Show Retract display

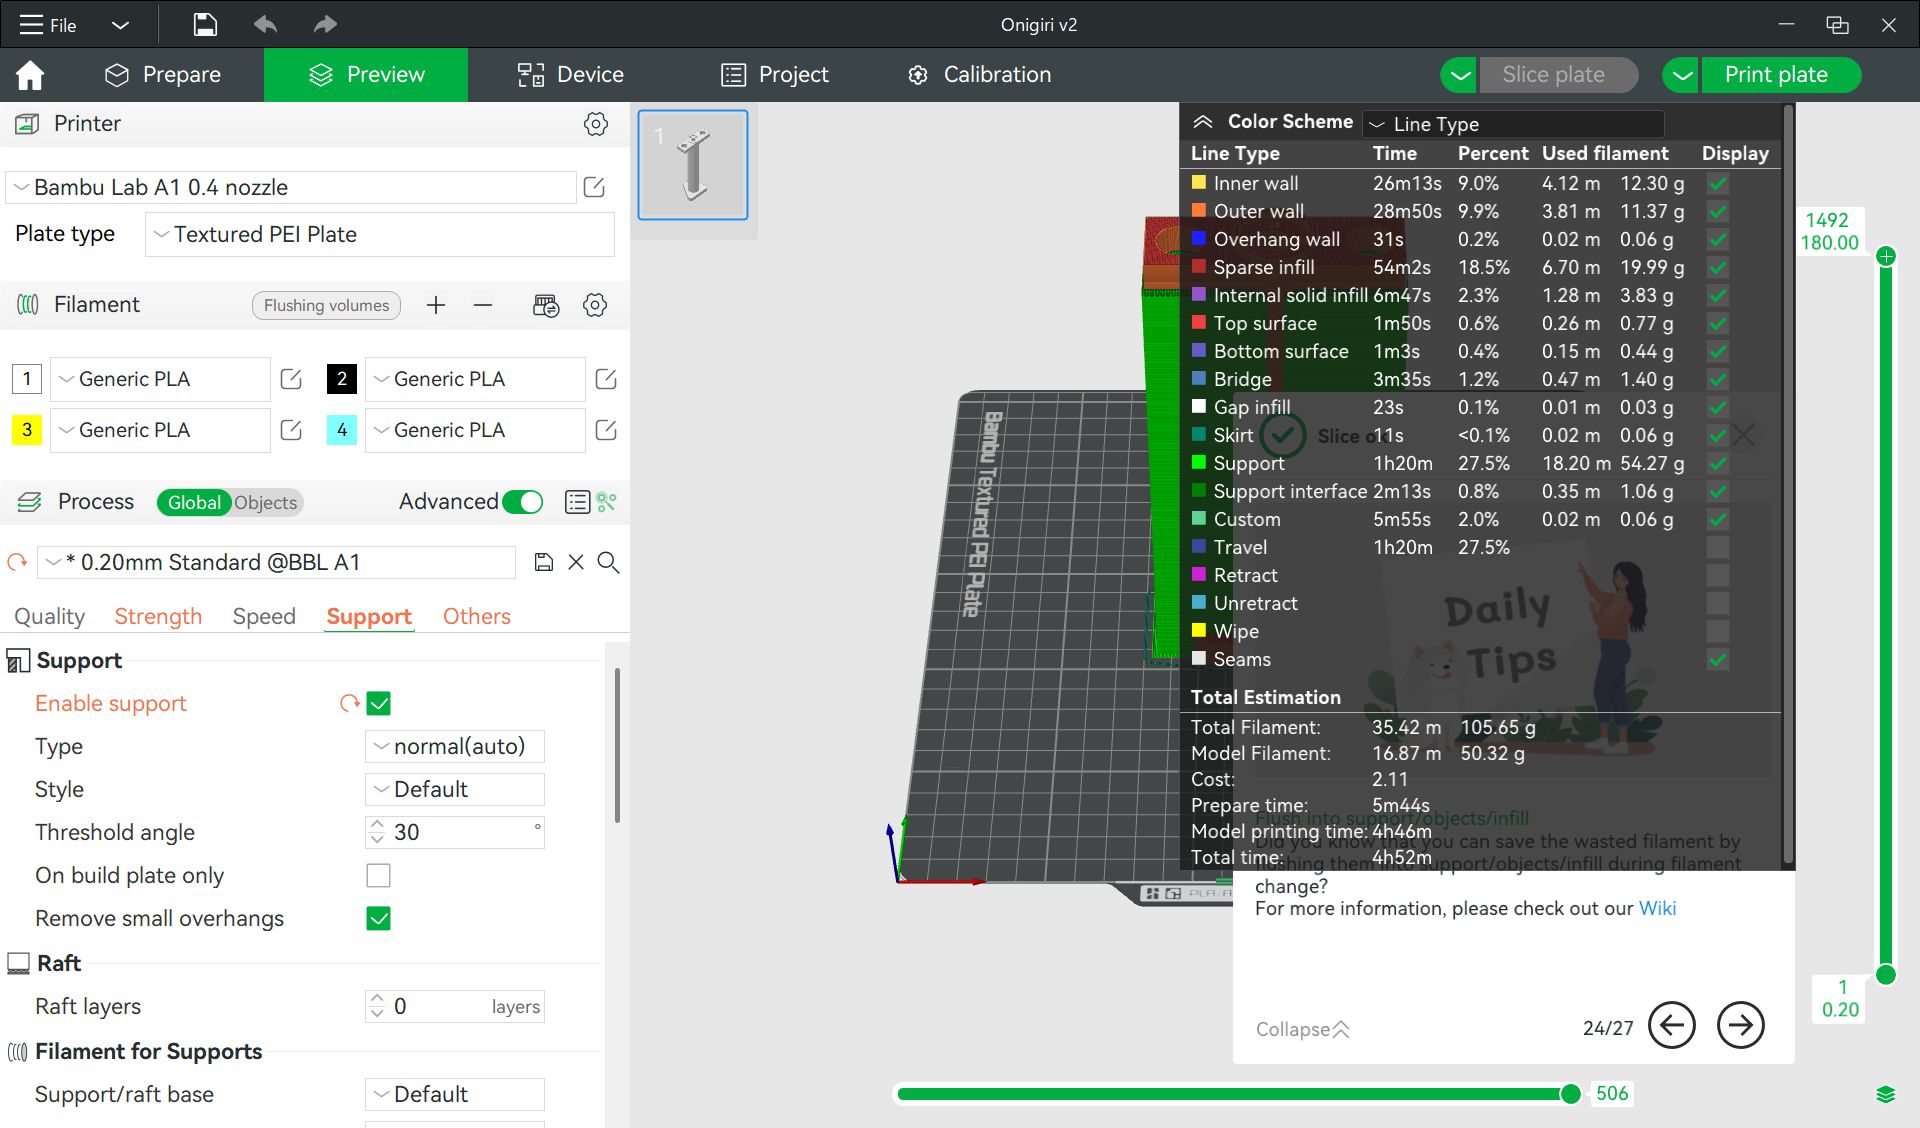tap(1718, 576)
